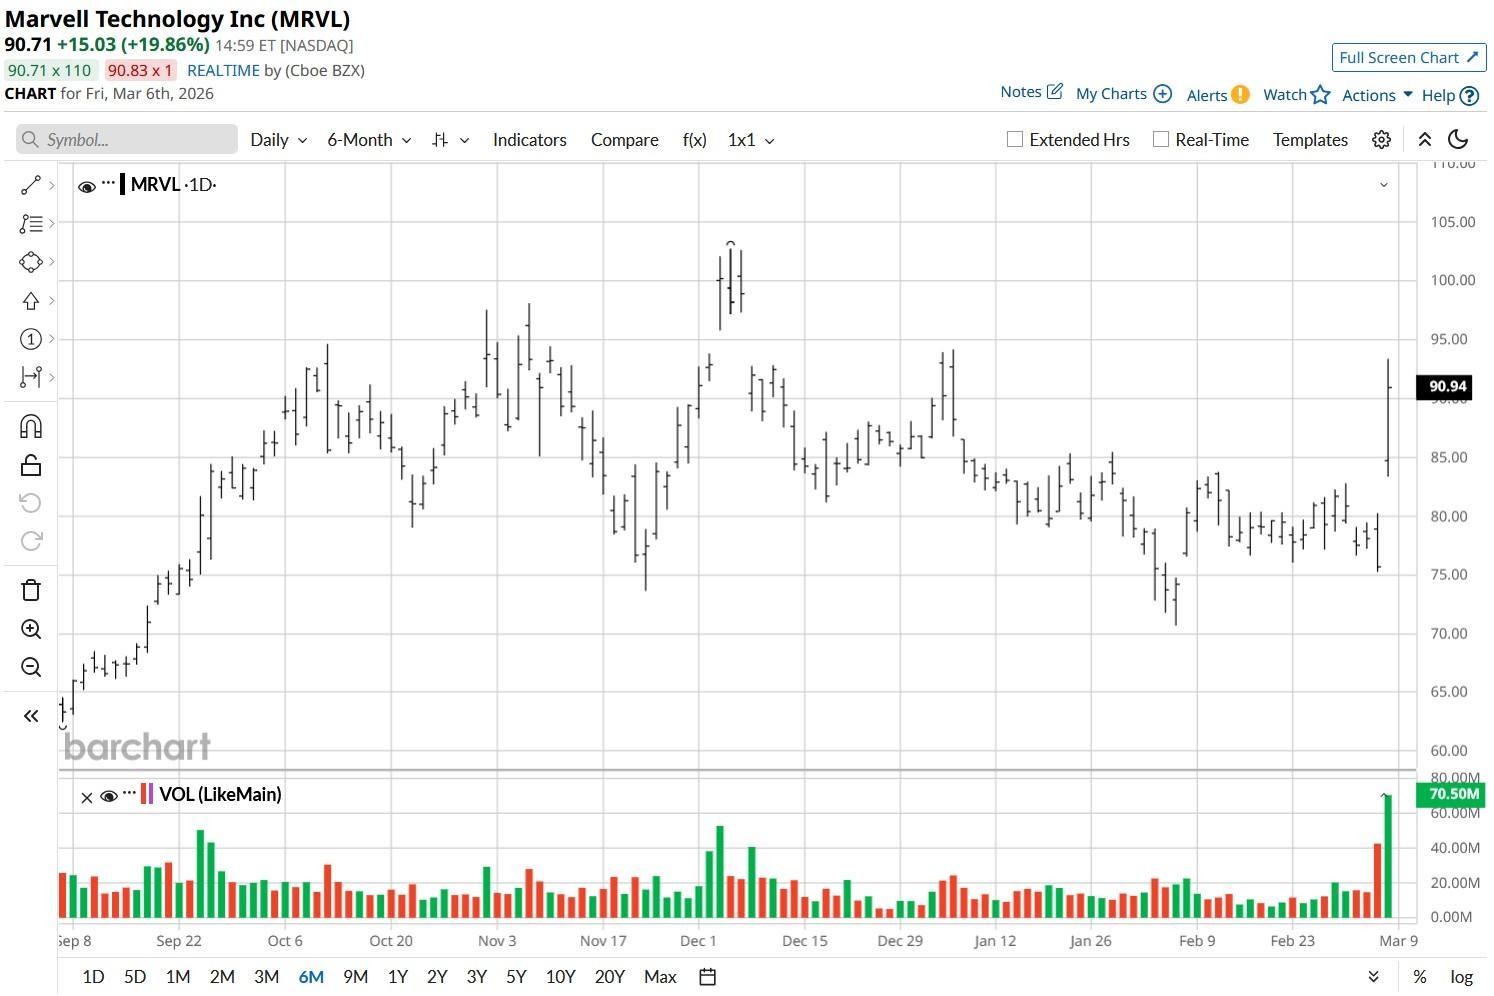Open the Actions dropdown menu
This screenshot has height=996, width=1494.
[1377, 95]
